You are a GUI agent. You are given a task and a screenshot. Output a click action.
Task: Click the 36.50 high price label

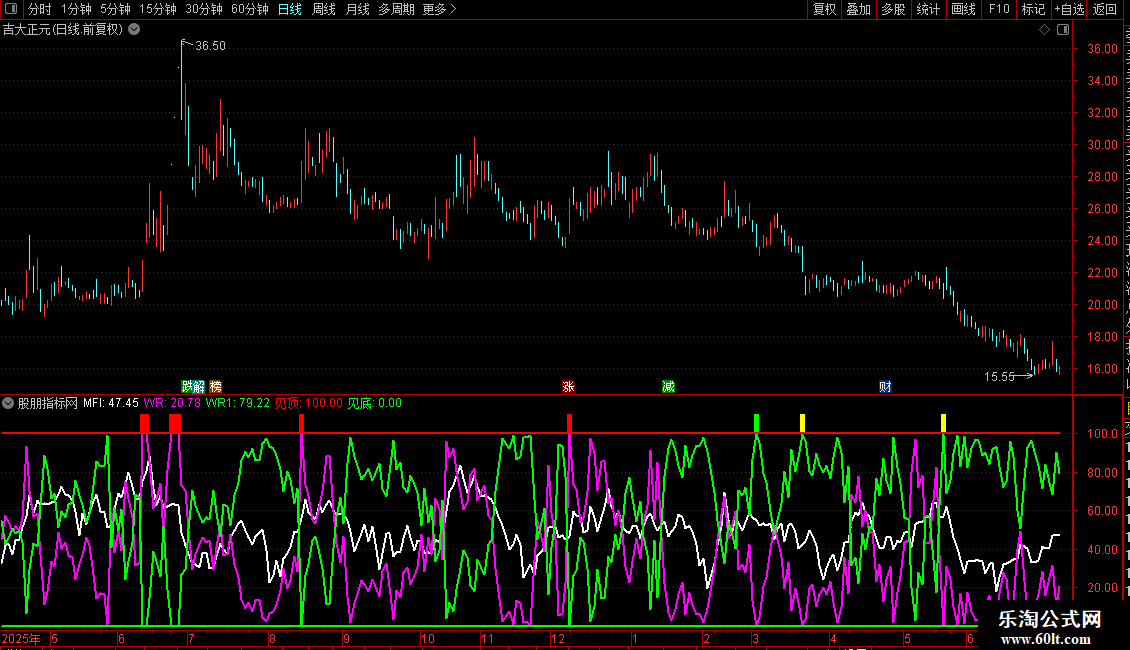point(210,45)
